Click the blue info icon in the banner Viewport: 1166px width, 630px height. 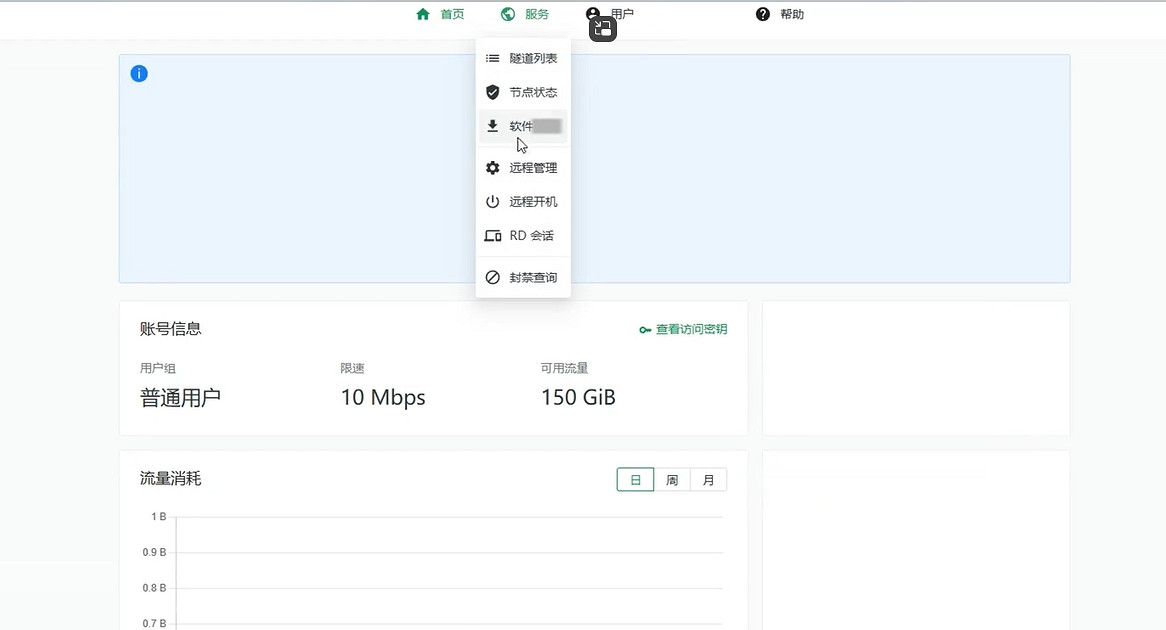(x=139, y=73)
